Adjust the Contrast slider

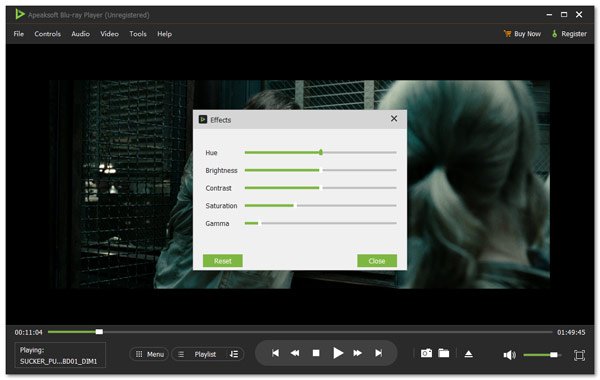[321, 188]
